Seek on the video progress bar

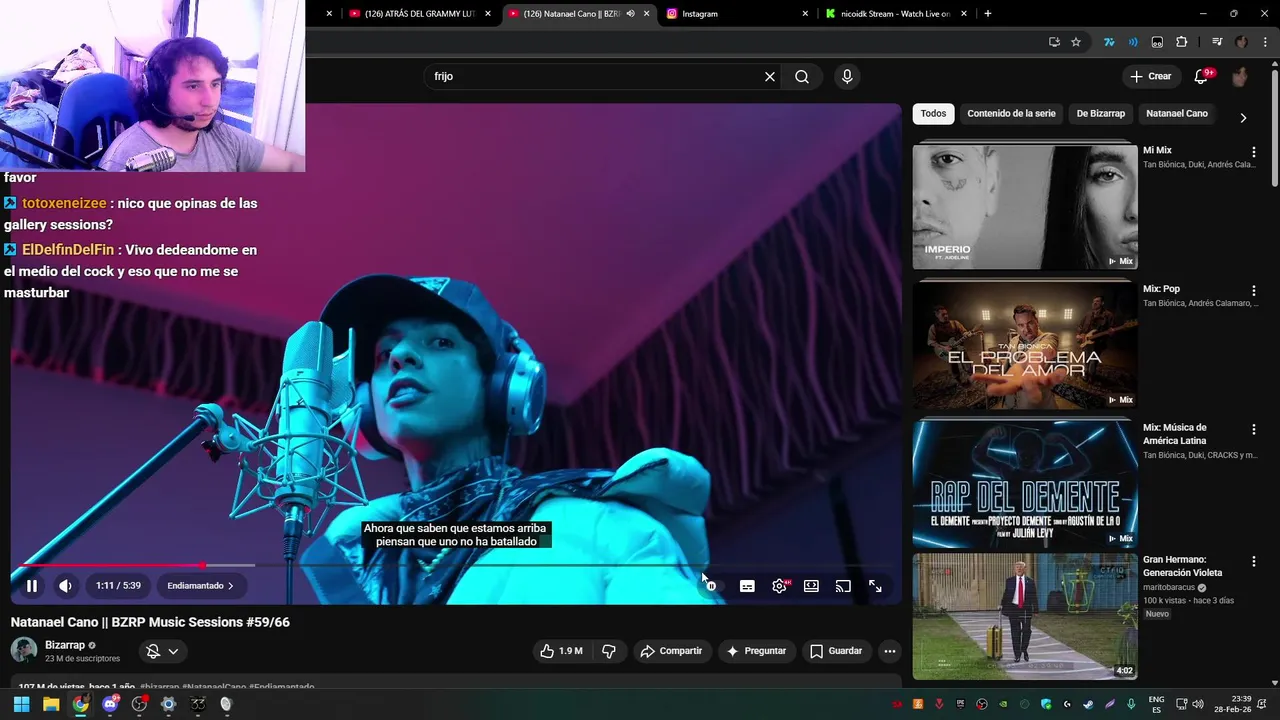455,565
